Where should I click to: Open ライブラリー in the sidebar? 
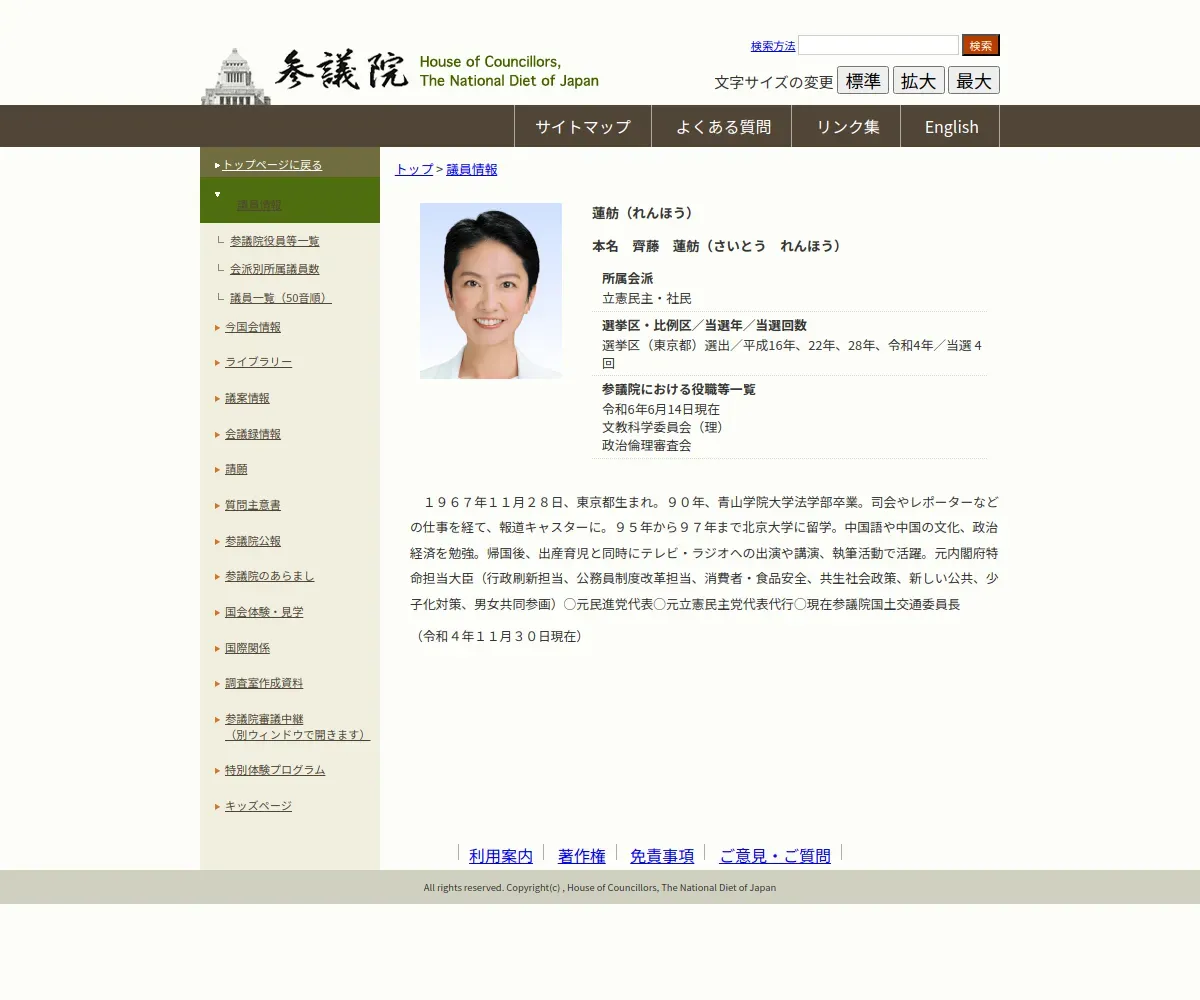point(258,362)
